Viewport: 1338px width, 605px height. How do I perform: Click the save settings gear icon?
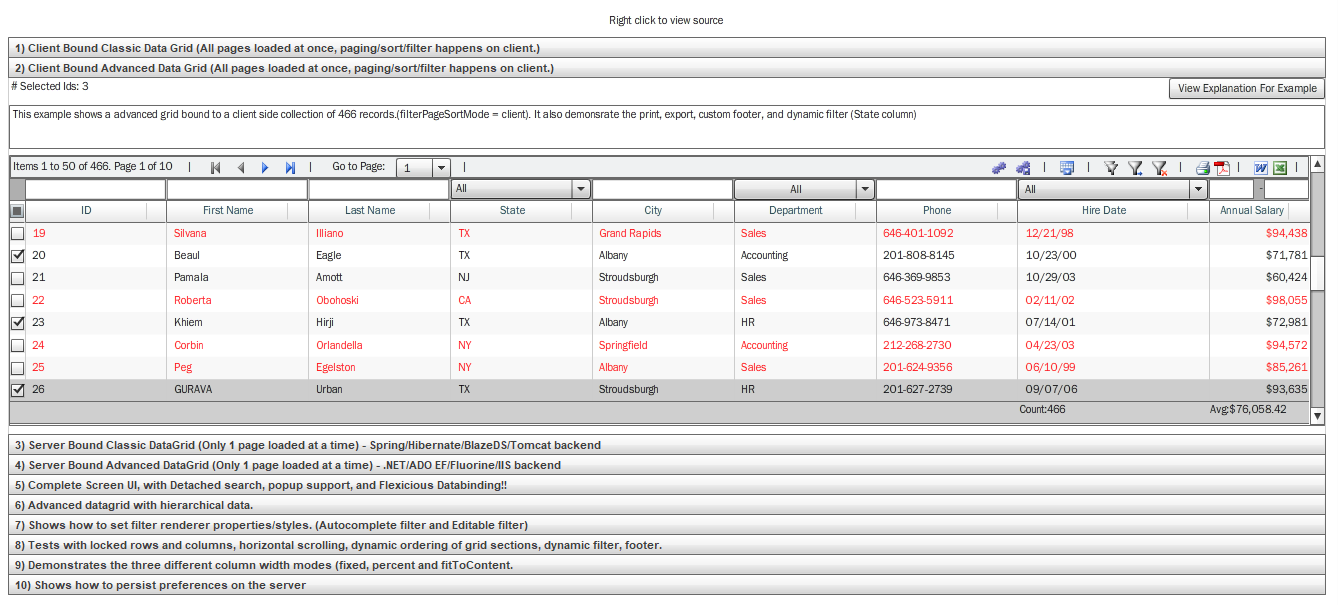point(1023,168)
